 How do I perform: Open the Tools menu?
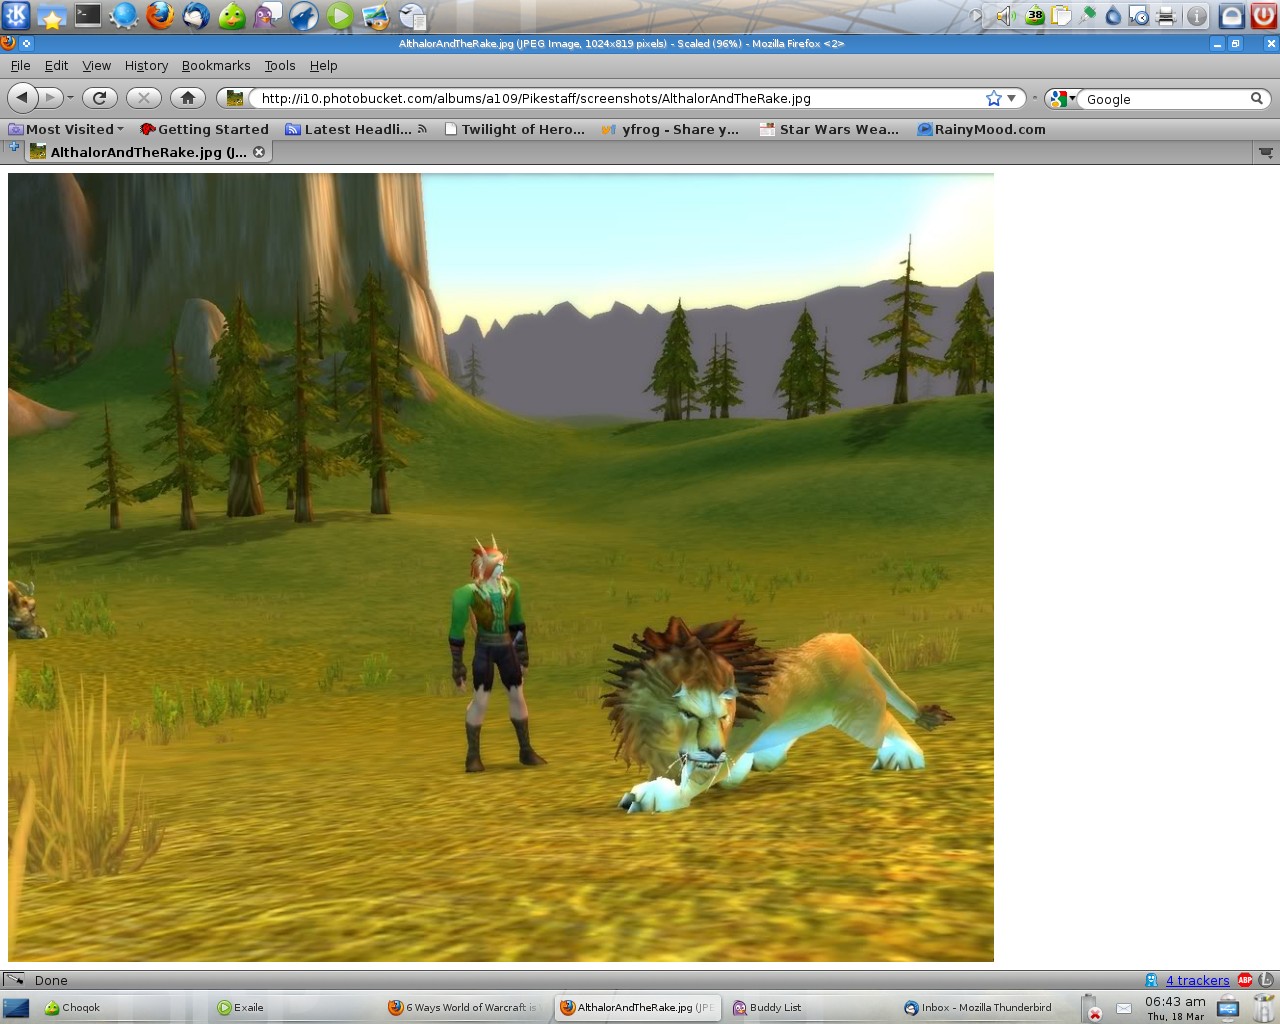click(280, 65)
